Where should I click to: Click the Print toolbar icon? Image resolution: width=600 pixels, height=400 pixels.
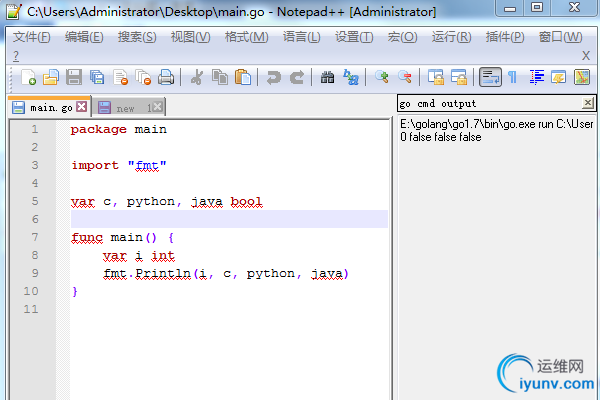(166, 77)
